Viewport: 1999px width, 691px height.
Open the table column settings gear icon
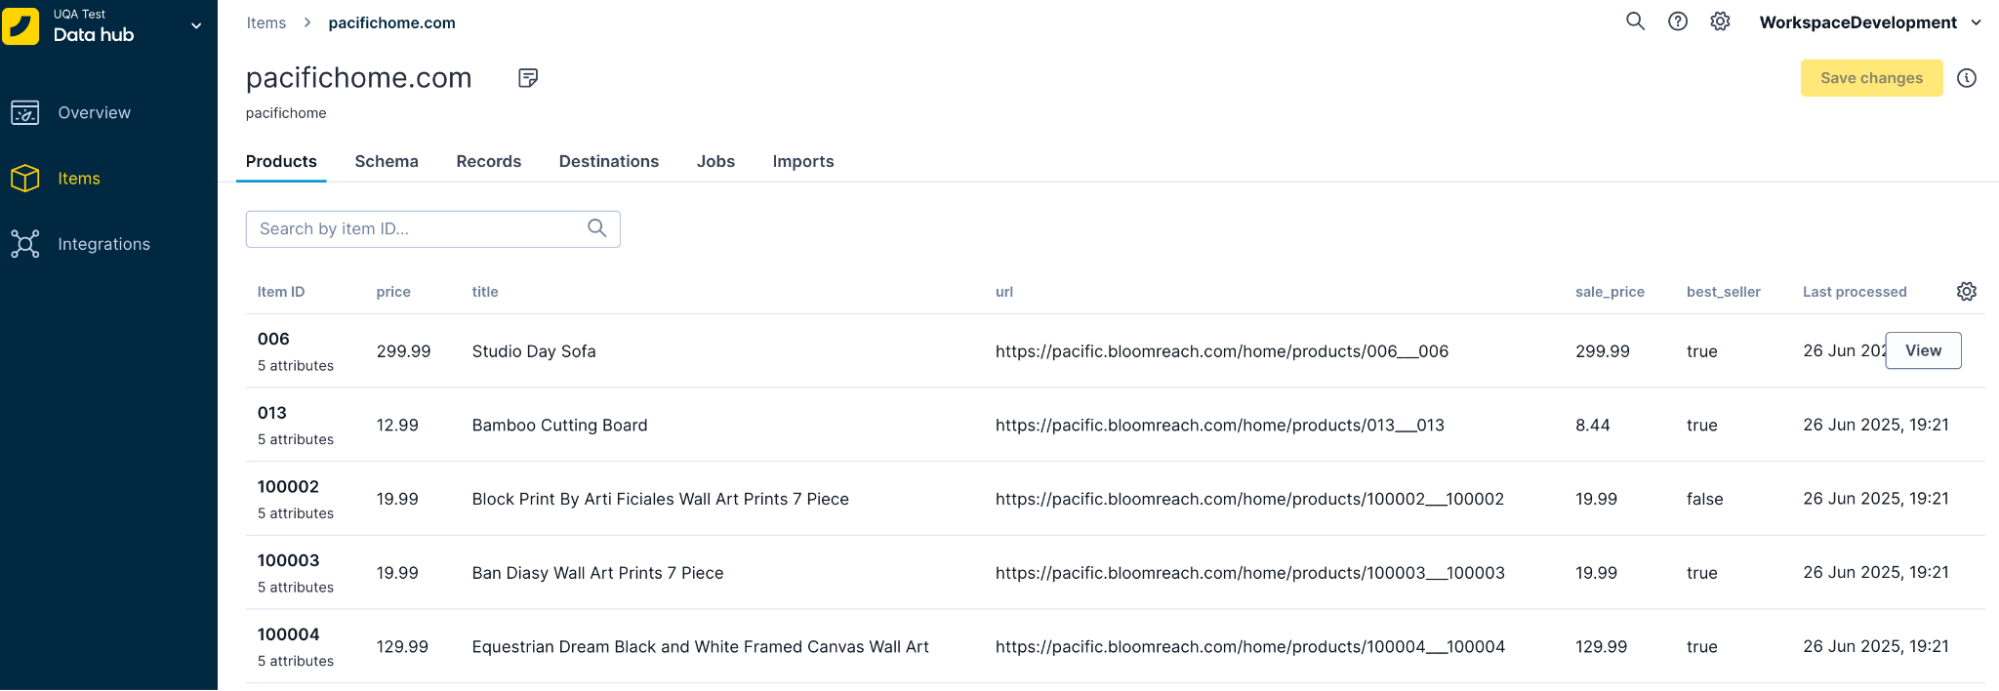(1966, 291)
